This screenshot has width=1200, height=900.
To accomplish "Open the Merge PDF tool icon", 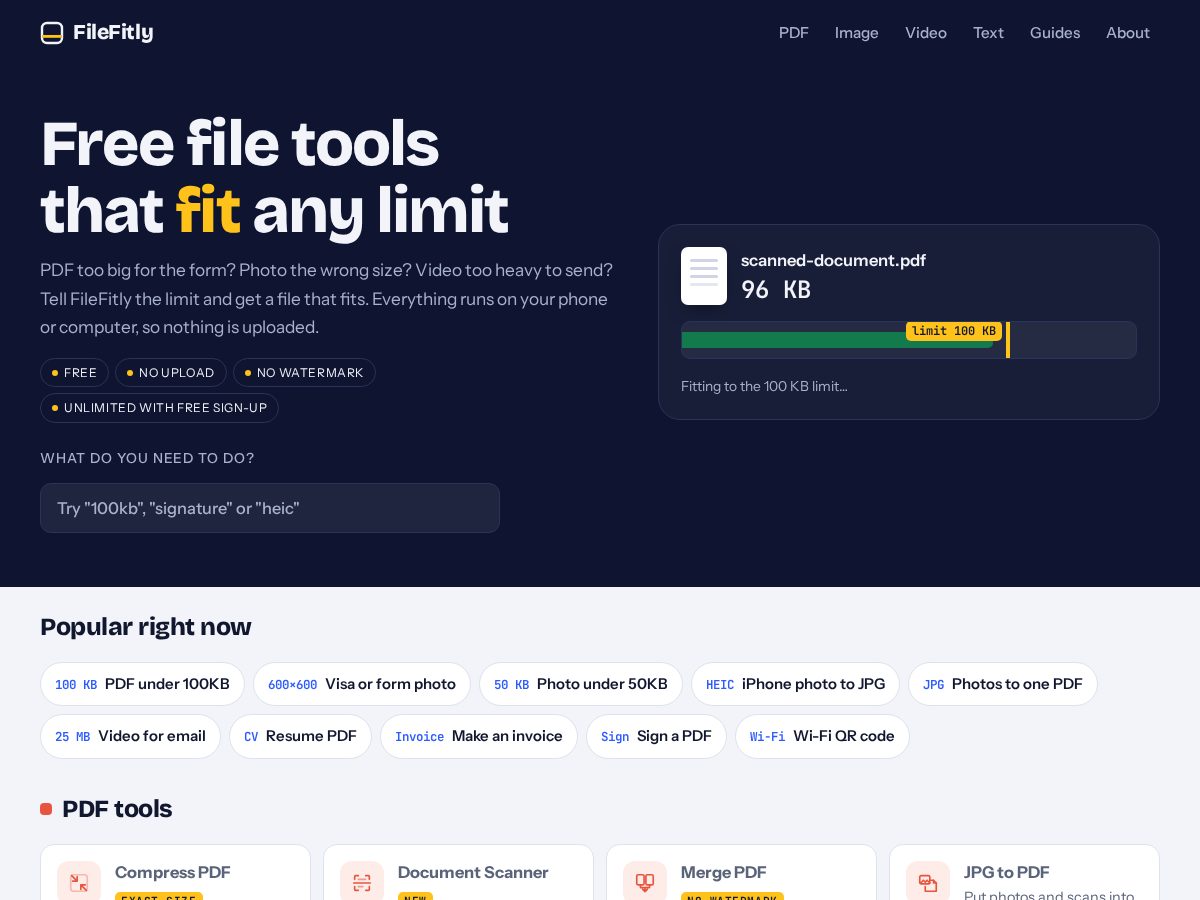I will (x=645, y=883).
